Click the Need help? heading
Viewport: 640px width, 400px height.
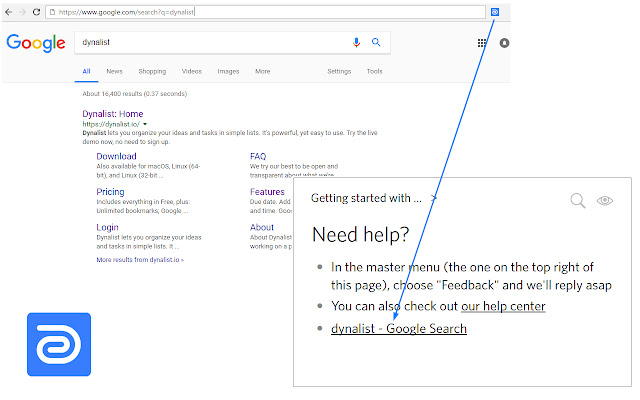(360, 234)
